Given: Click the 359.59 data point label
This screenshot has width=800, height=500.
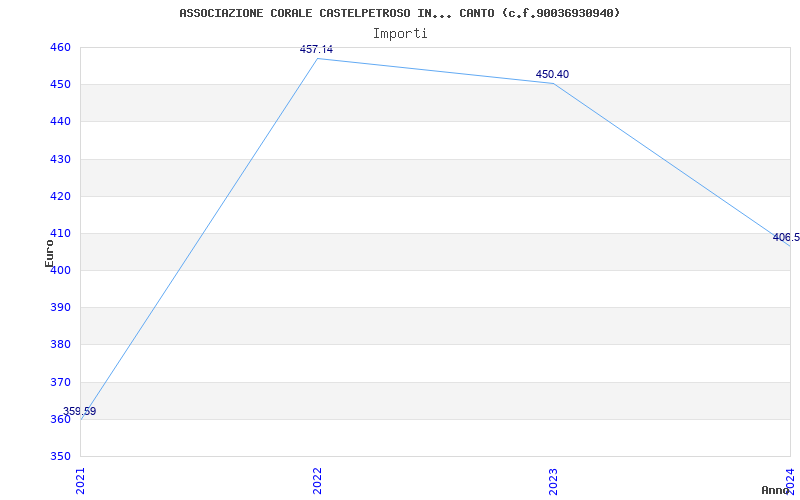Looking at the screenshot, I should coord(80,411).
